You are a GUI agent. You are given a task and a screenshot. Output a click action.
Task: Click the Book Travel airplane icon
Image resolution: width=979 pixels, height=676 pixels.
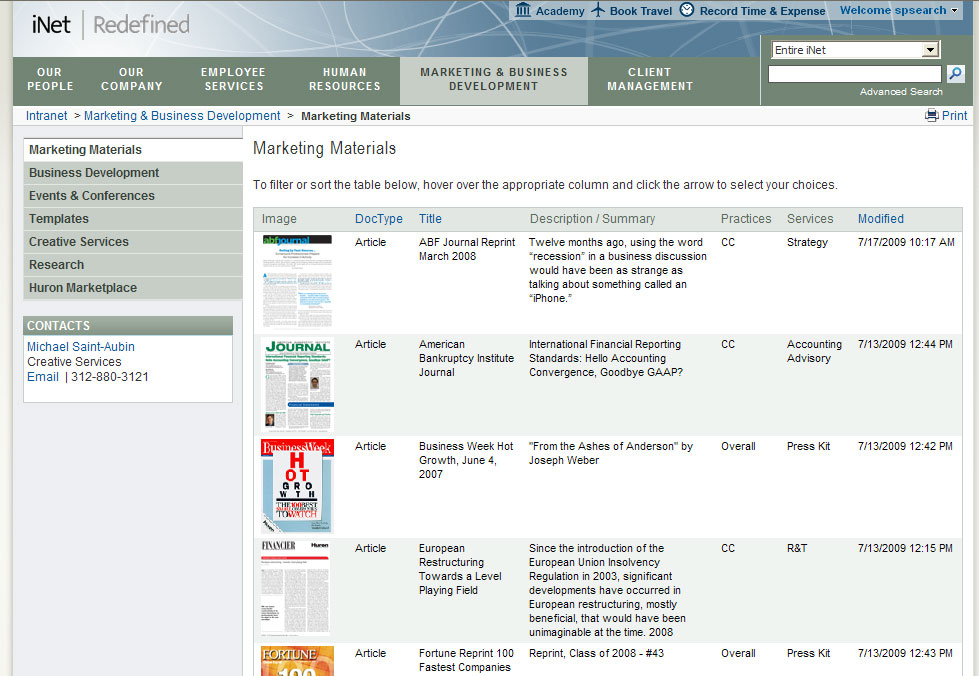click(x=598, y=10)
